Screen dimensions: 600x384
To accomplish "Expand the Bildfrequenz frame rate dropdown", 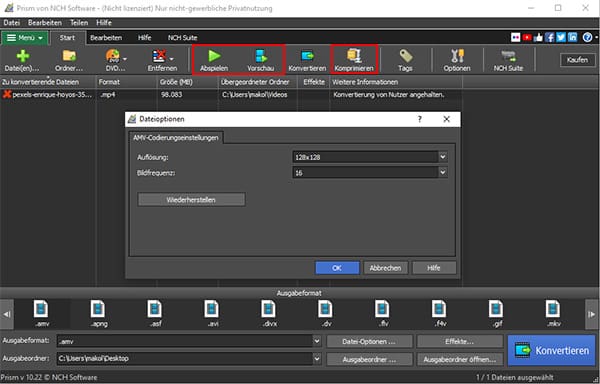I will [443, 172].
